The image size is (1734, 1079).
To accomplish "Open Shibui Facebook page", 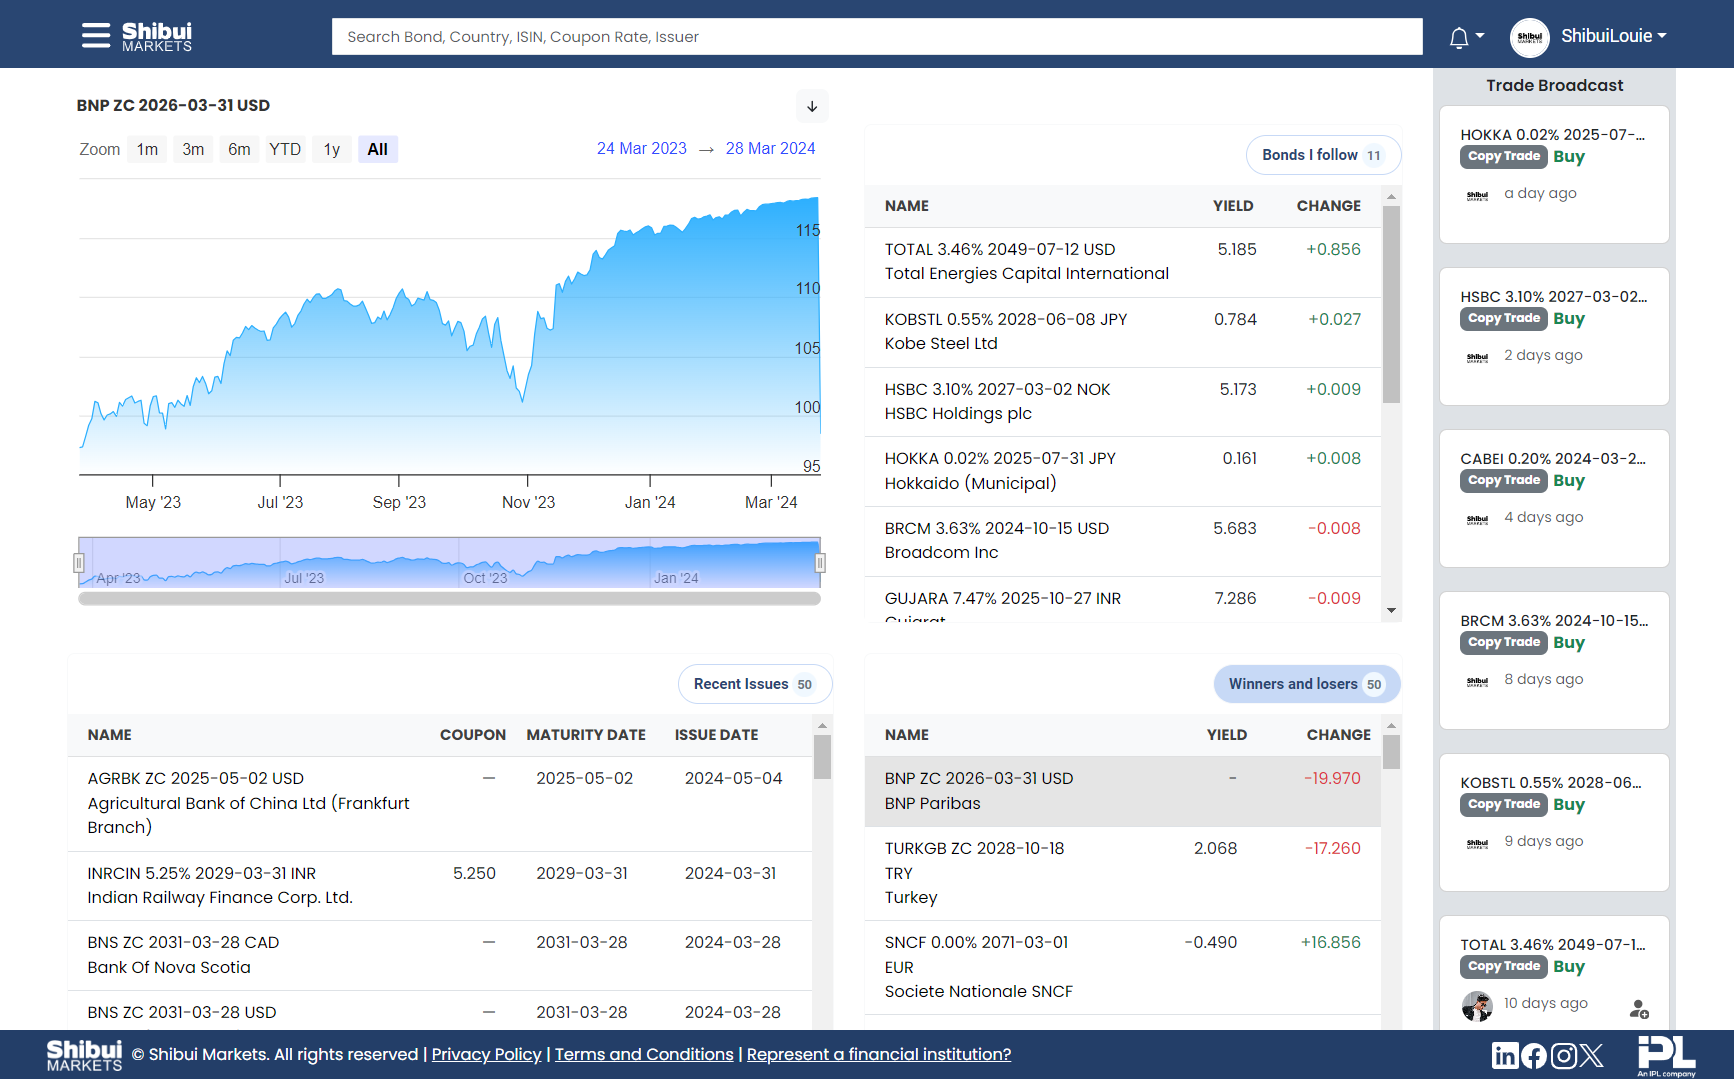I will [x=1533, y=1055].
